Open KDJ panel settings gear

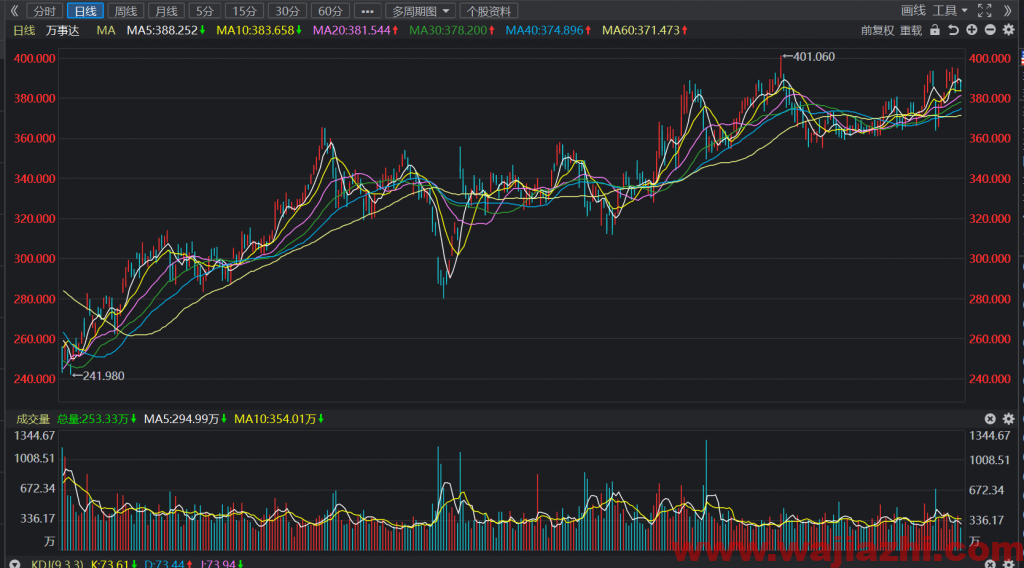pyautogui.click(x=1008, y=564)
